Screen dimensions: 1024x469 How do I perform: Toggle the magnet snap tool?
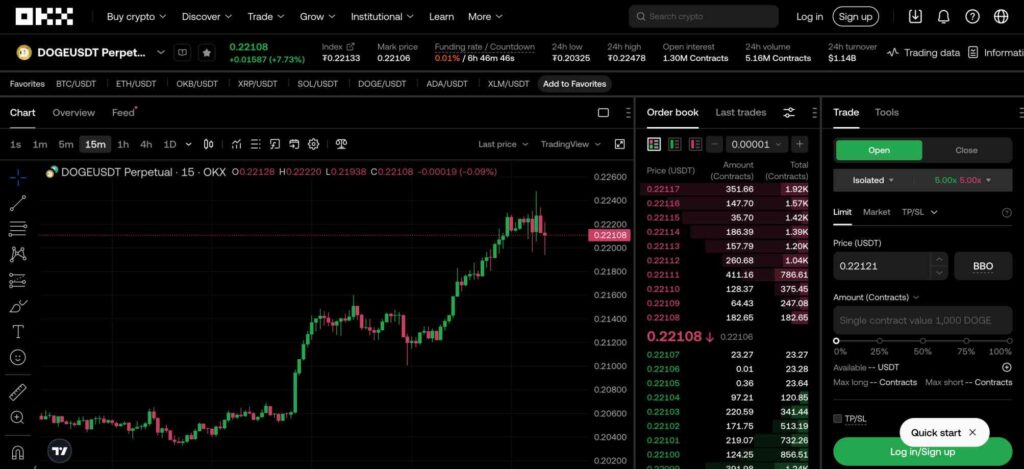point(18,453)
